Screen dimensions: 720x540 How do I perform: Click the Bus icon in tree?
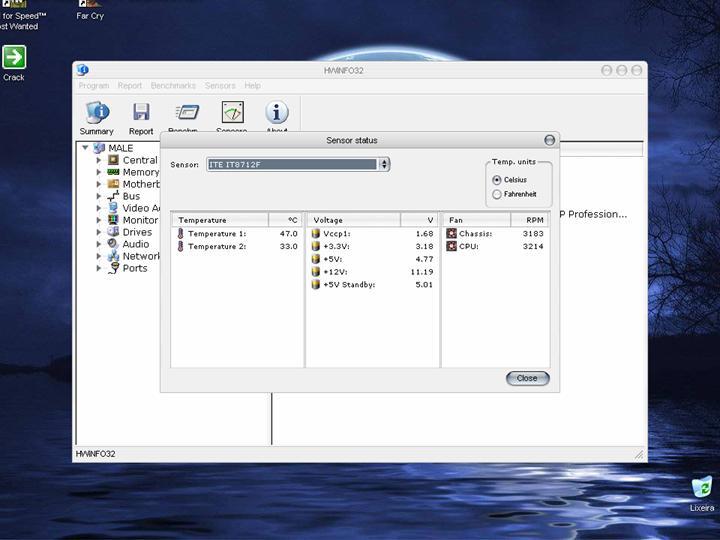(113, 196)
